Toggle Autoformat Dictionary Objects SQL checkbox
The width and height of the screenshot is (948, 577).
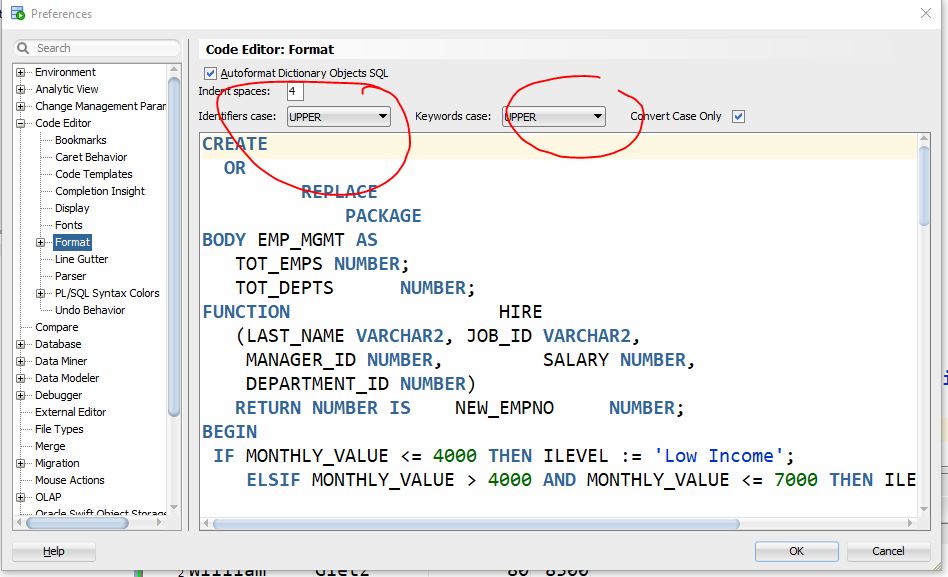coord(210,73)
